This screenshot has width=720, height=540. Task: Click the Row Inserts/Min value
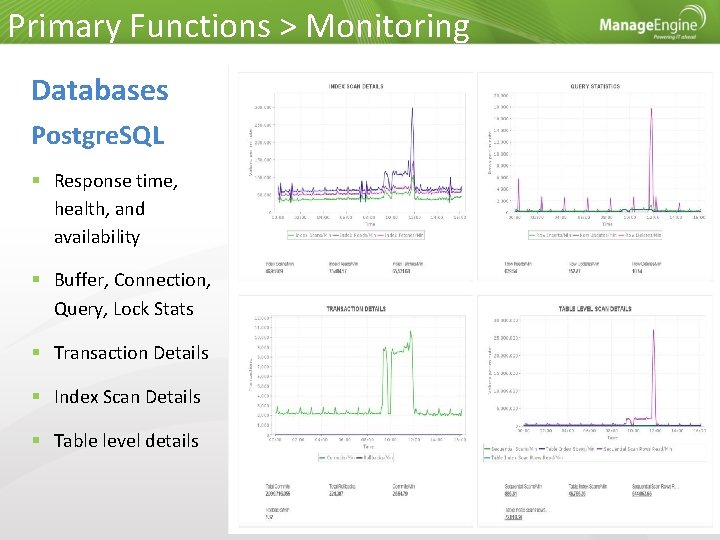tap(511, 271)
